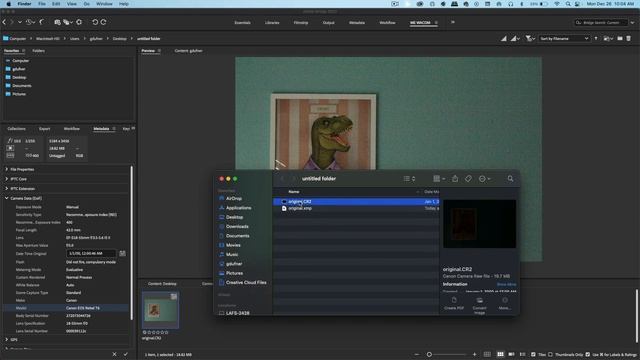Screen dimensions: 640x360
Task: Click the trash delete item icon
Action: coord(629,38)
